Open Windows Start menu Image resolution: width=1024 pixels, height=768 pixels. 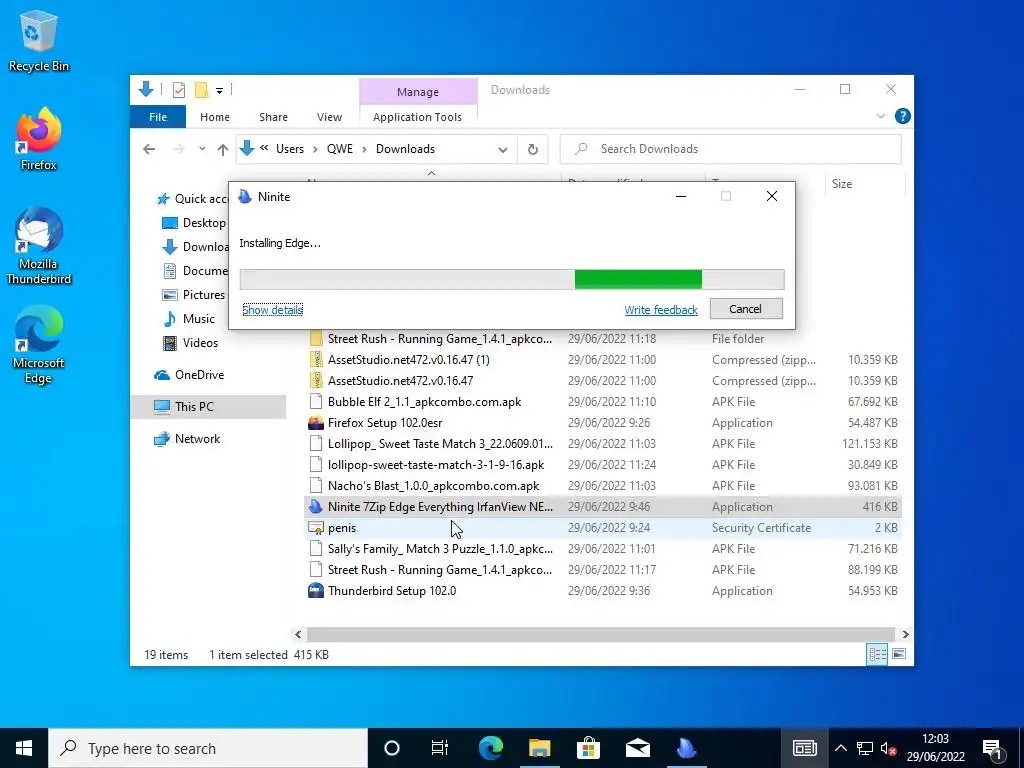[x=24, y=748]
